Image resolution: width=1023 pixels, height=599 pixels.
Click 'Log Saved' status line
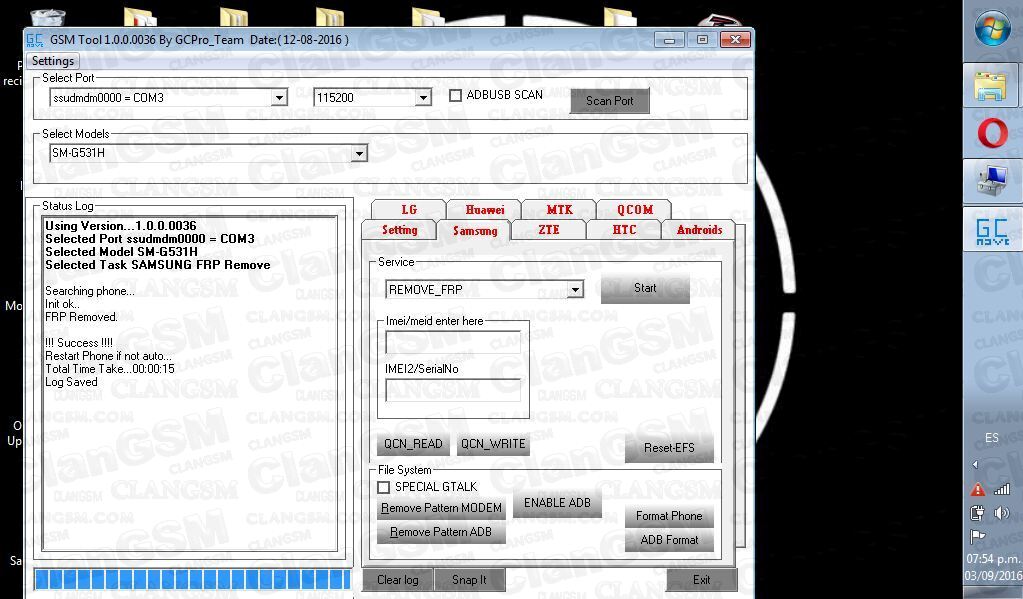pyautogui.click(x=71, y=382)
